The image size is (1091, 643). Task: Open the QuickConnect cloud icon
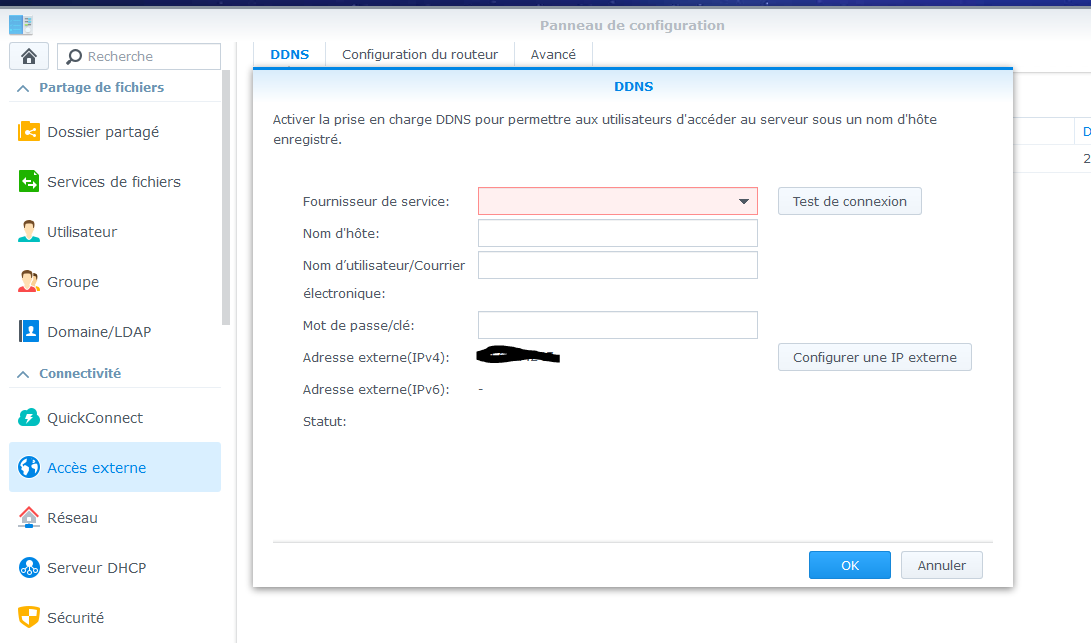(29, 418)
